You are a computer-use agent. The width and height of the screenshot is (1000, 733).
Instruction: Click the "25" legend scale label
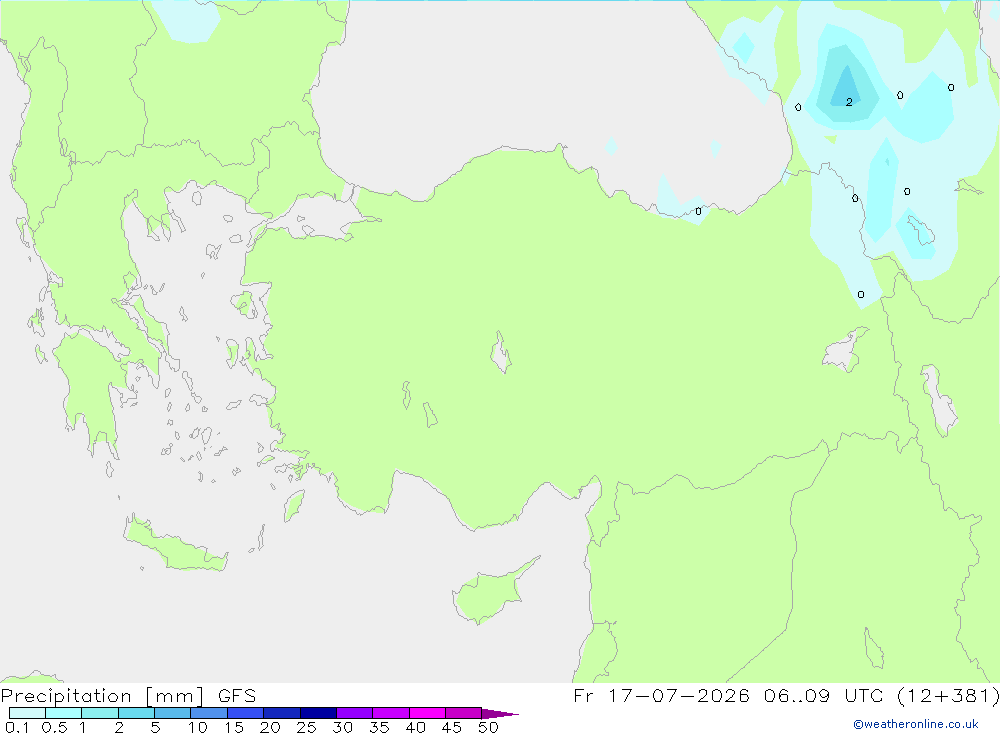pos(307,727)
